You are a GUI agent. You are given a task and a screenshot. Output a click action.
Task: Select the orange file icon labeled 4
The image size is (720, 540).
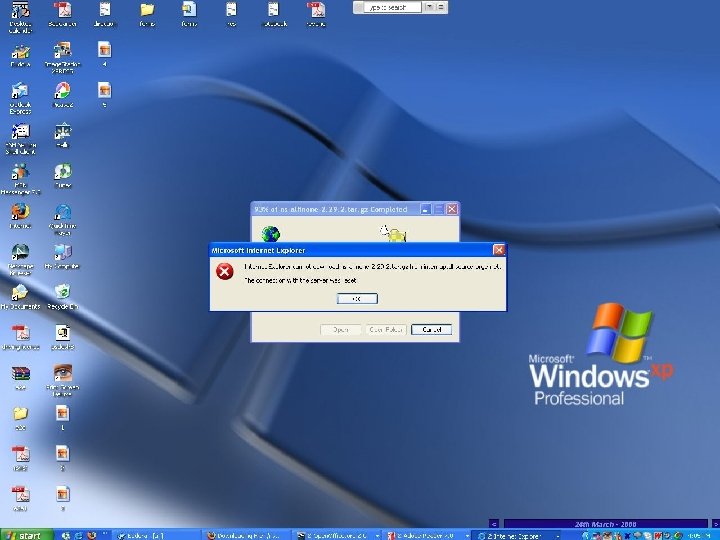tap(105, 51)
